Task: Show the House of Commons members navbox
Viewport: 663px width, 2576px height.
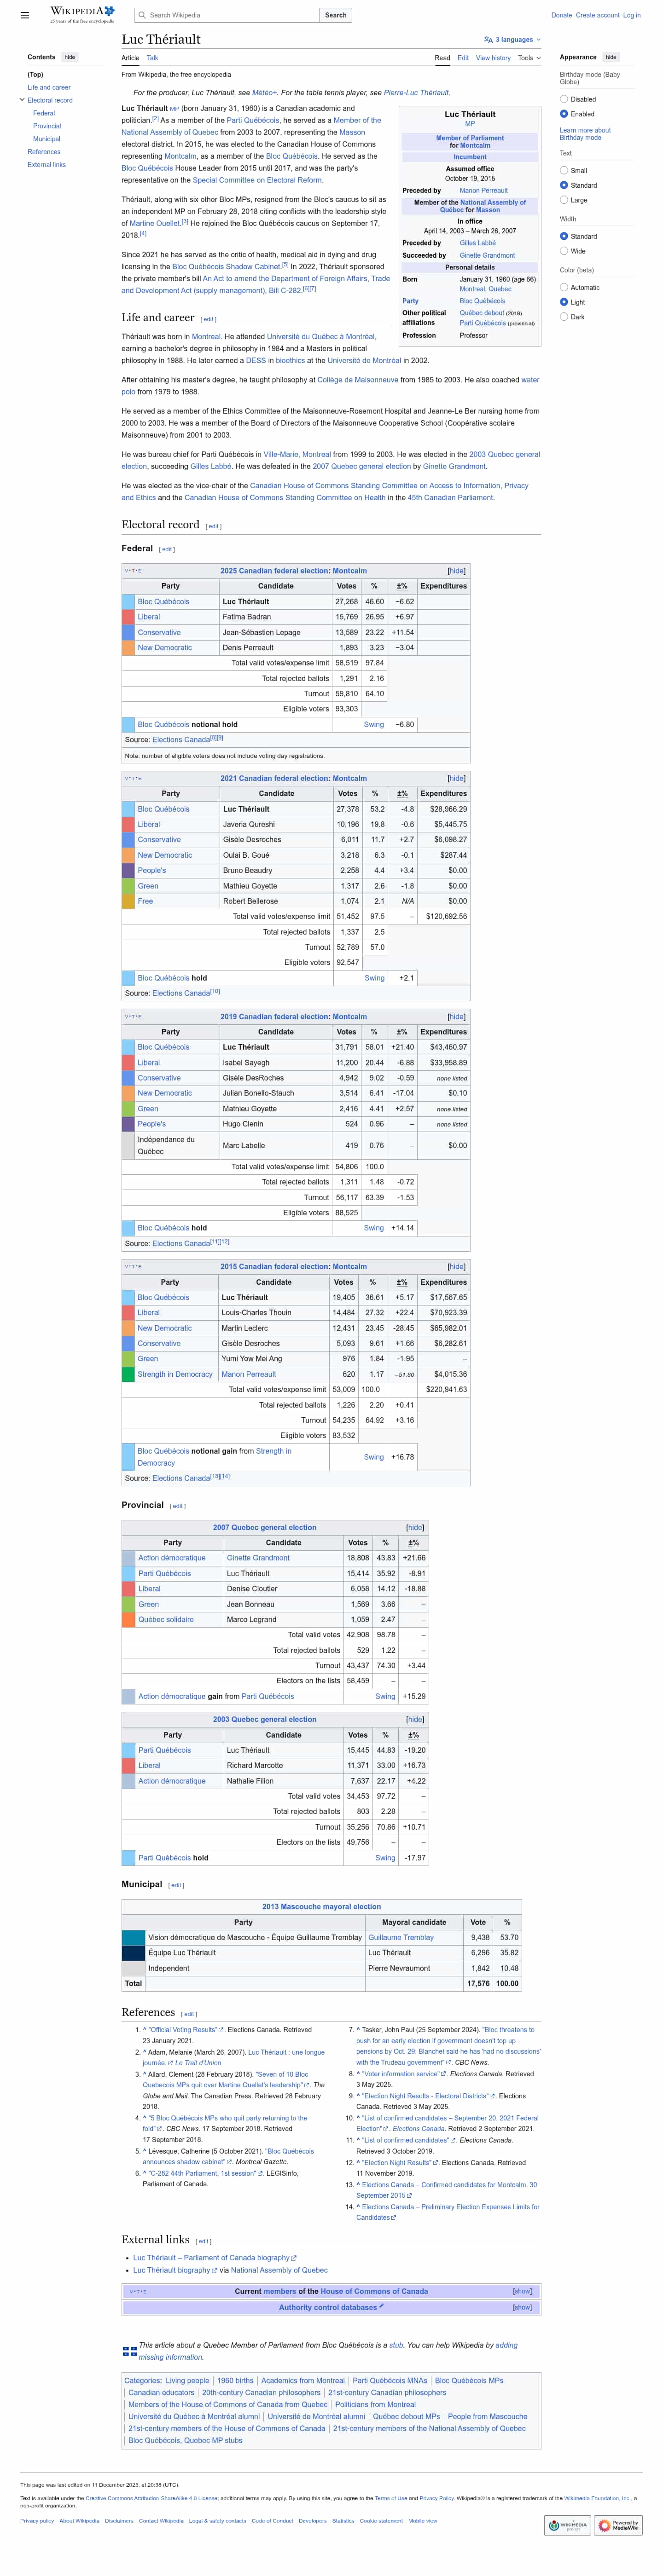Action: pos(522,2291)
